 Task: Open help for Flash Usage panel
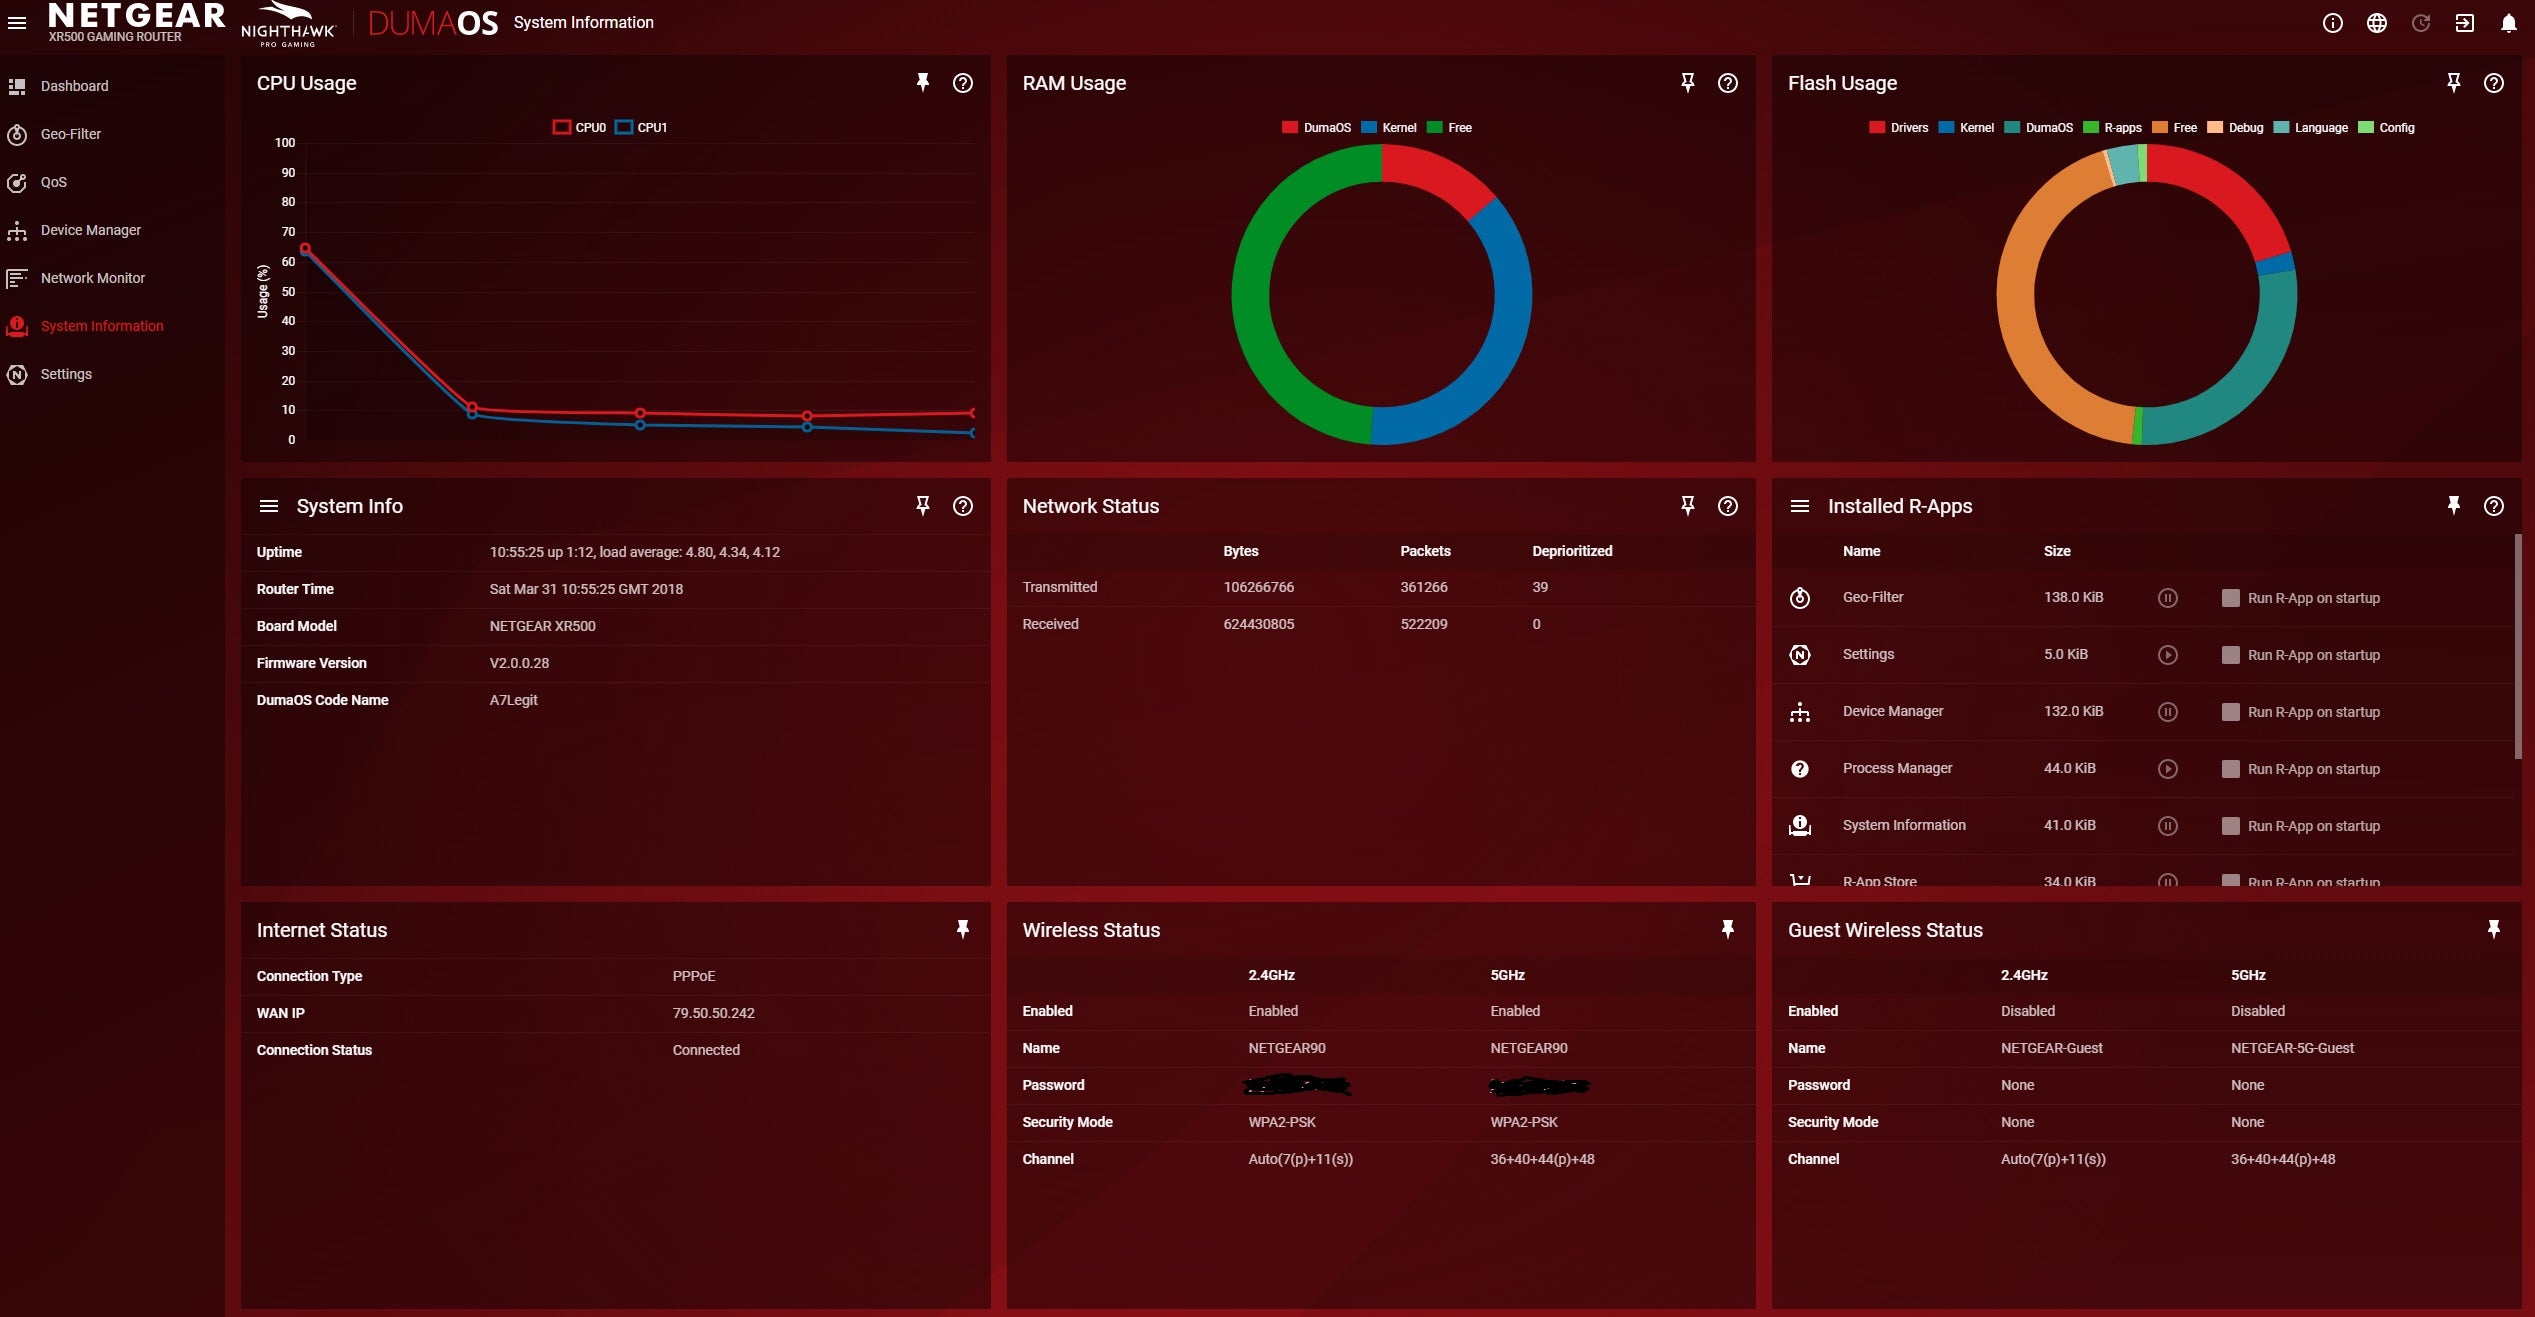2493,83
